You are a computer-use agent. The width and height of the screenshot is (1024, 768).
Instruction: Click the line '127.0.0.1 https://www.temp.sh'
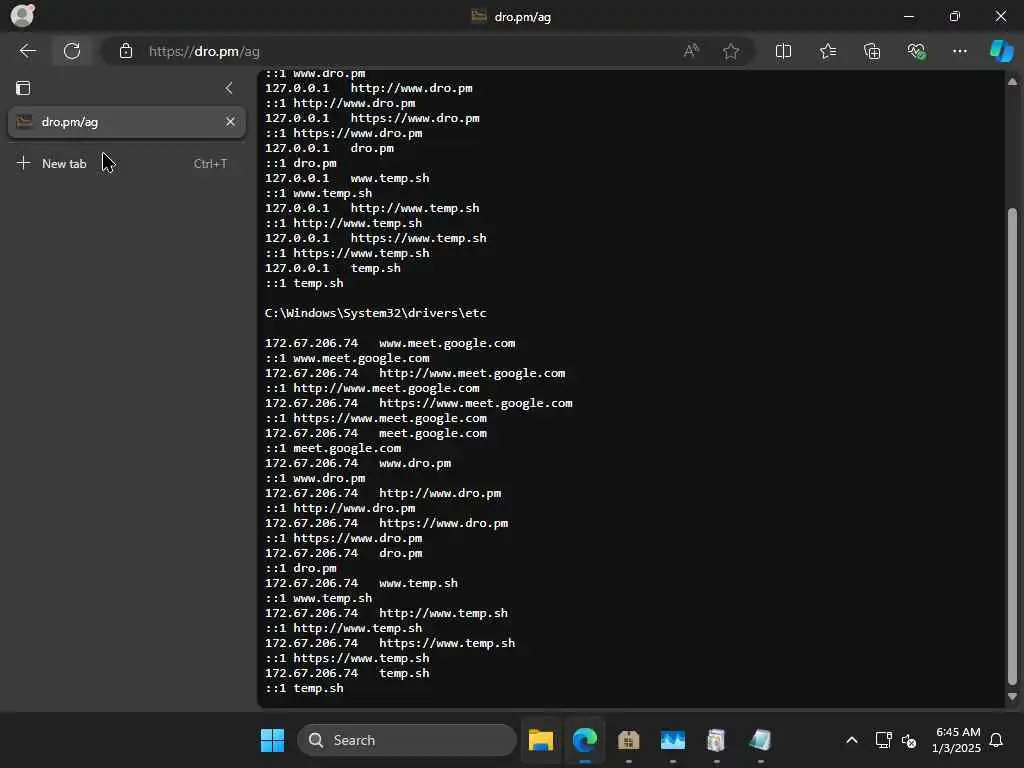[376, 238]
